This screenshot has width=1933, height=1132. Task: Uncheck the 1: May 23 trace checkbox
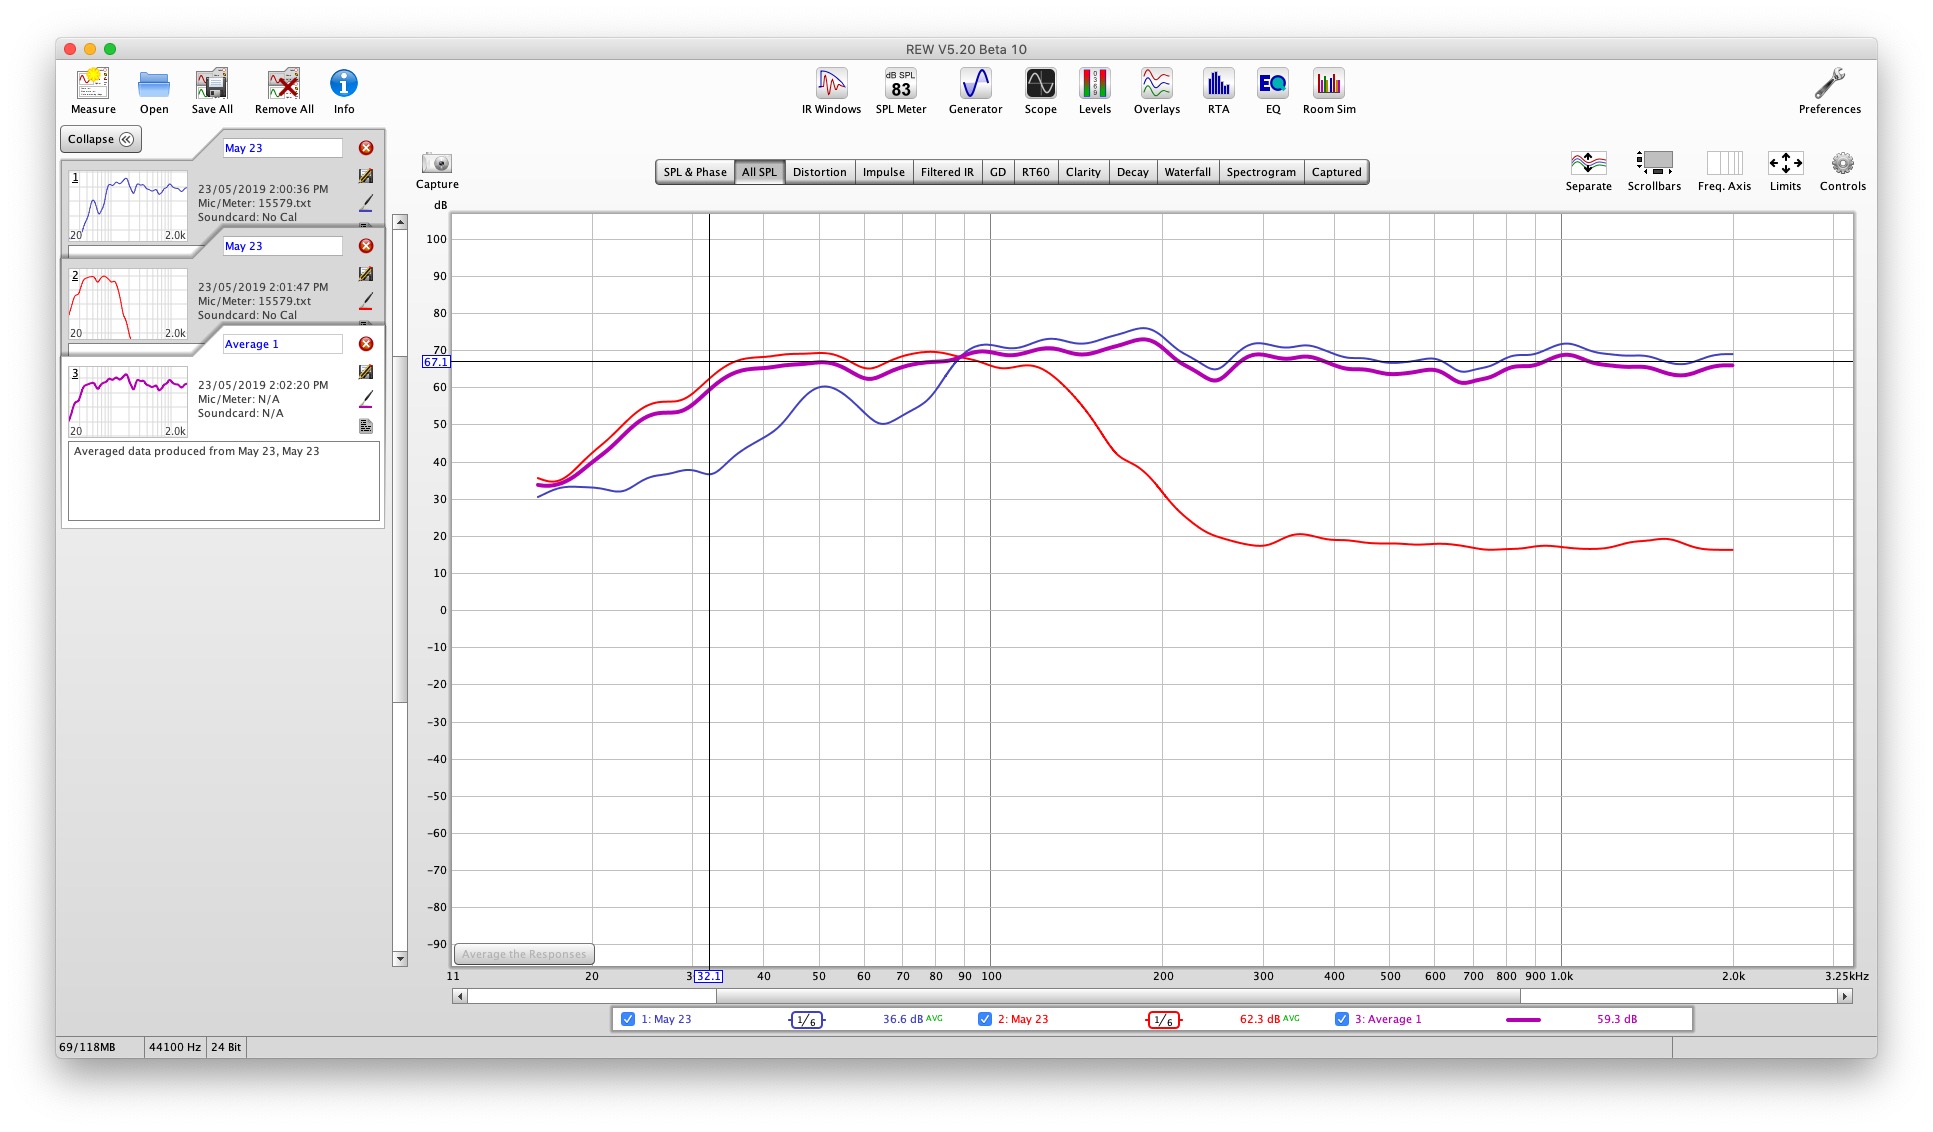point(628,1019)
